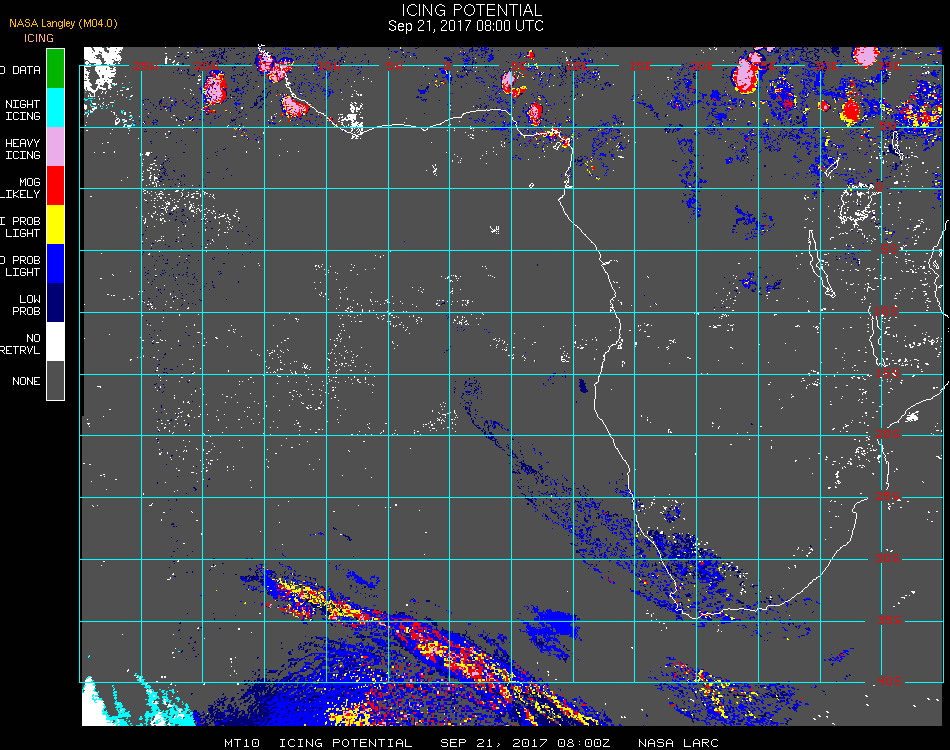
Task: Click the '20S' latitude label
Action: tap(888, 434)
